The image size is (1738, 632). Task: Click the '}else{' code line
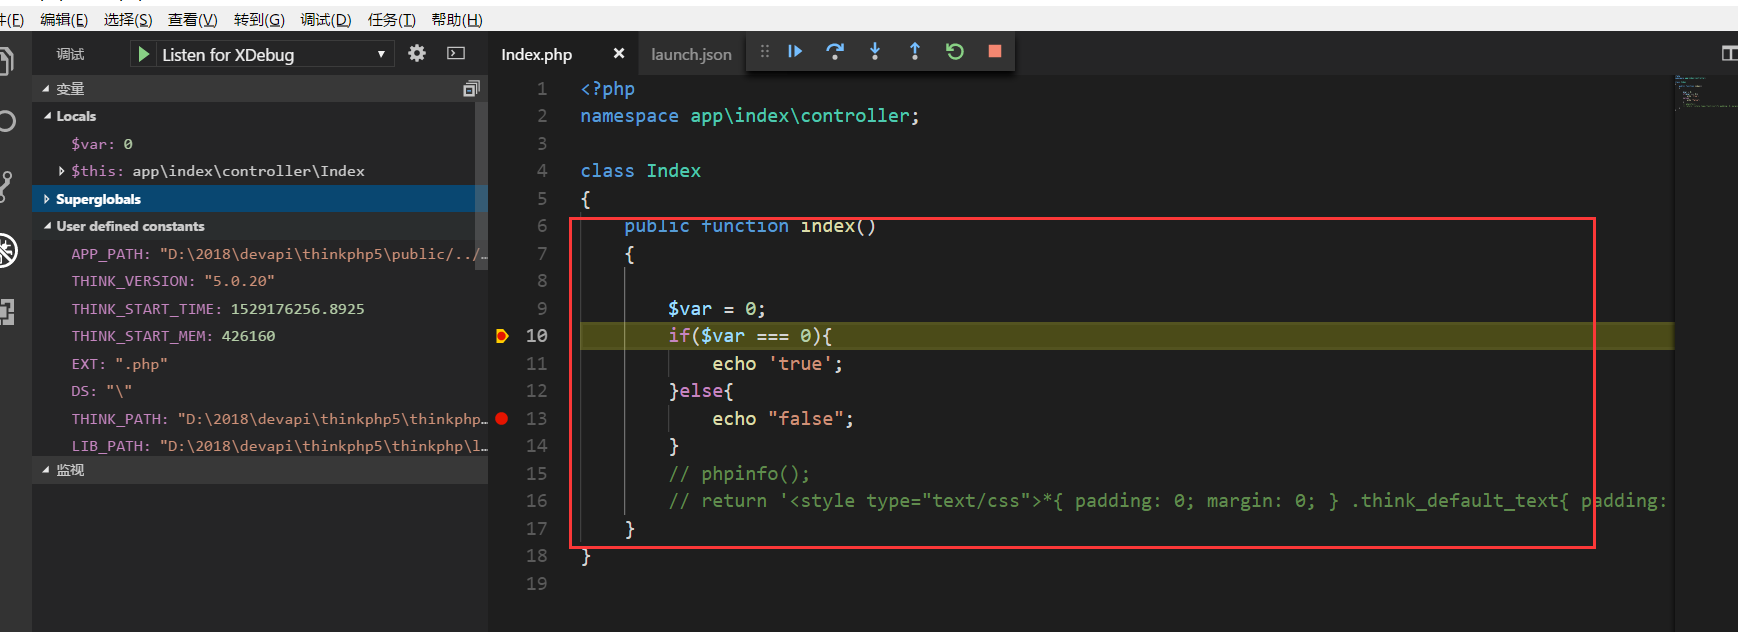[701, 391]
